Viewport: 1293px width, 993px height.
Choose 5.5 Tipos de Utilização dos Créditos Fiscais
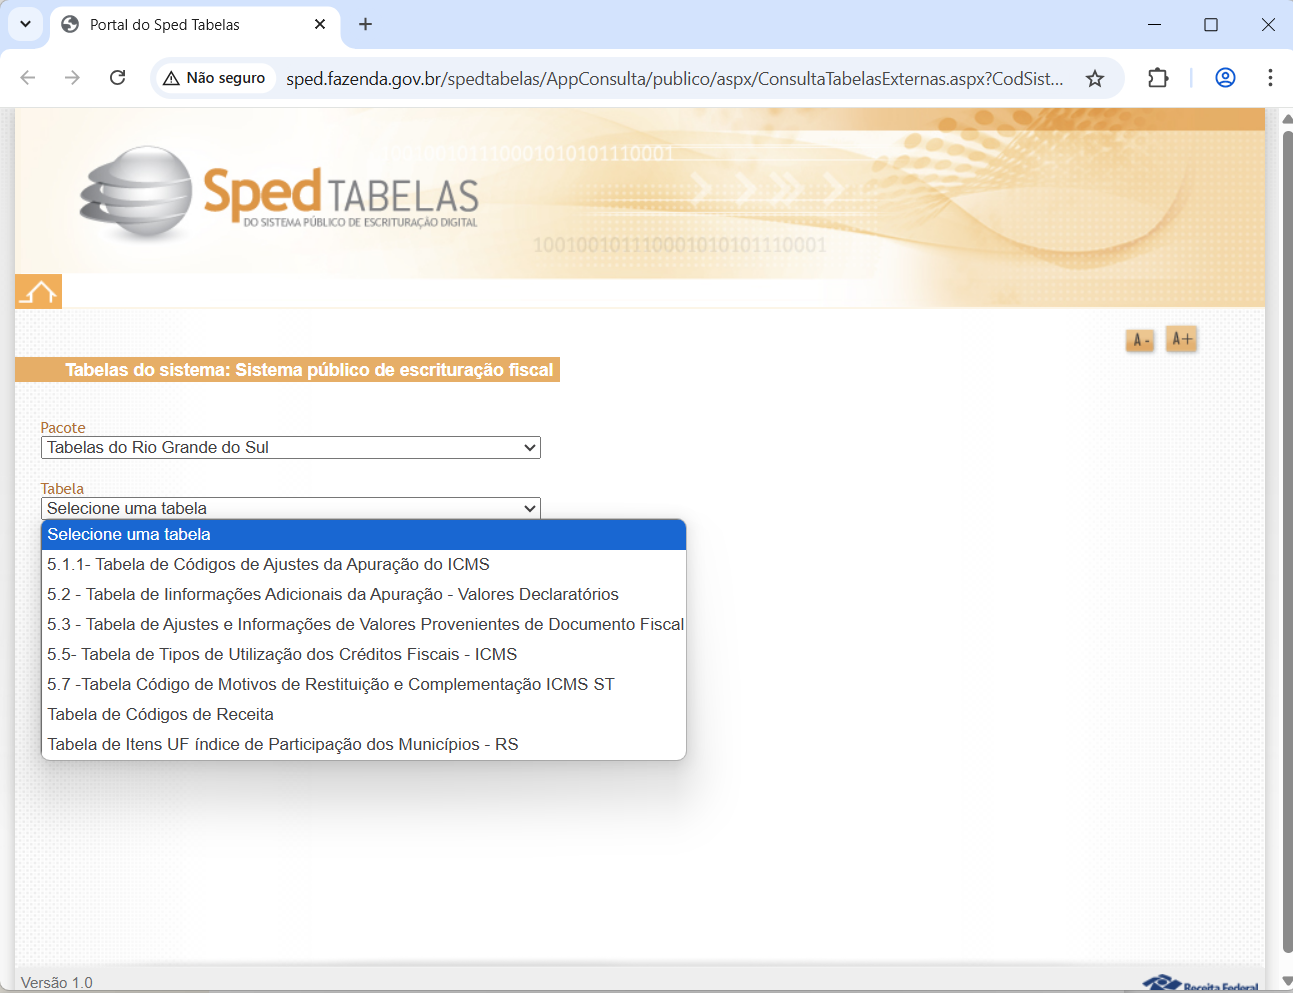tap(364, 655)
